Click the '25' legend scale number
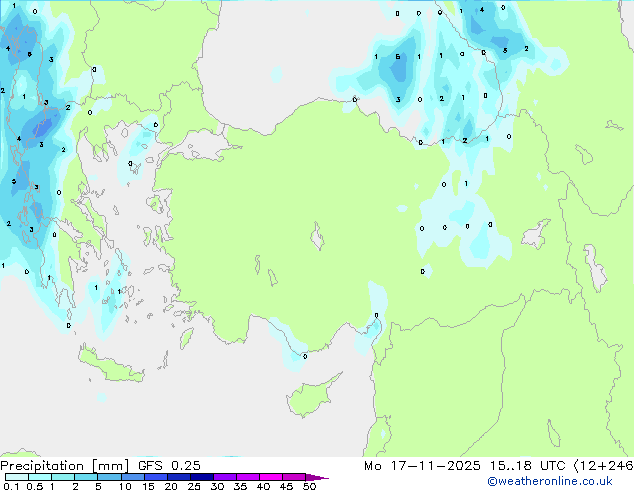The height and width of the screenshot is (490, 634). coord(194,486)
